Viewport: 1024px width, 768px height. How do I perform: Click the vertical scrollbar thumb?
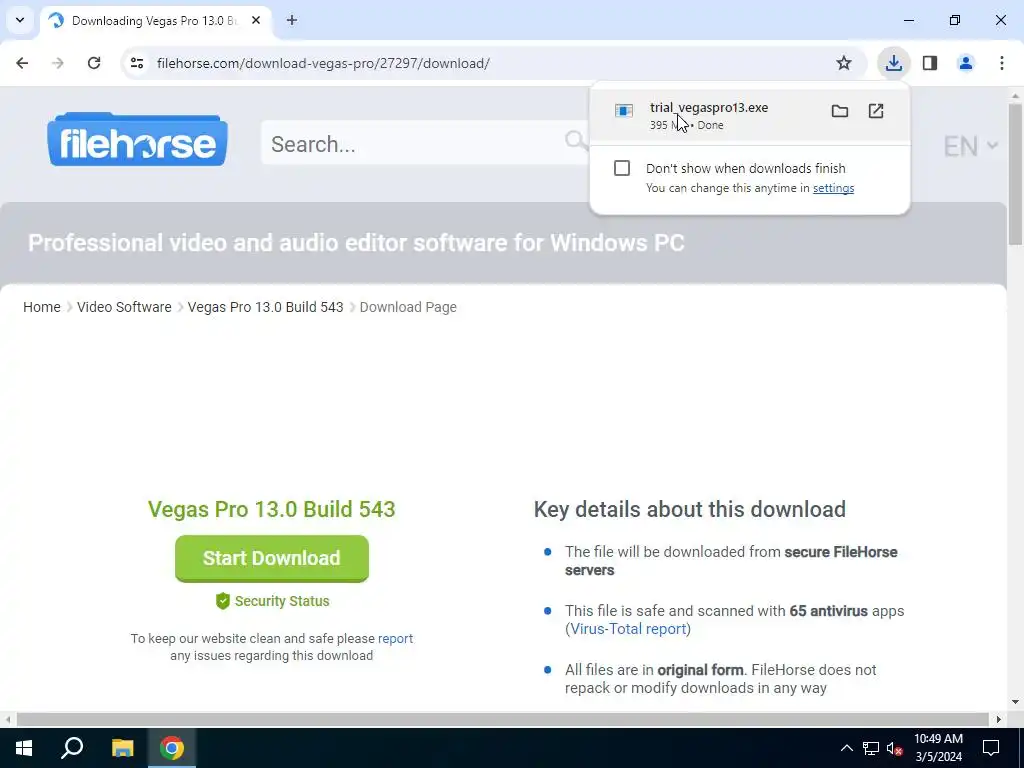point(1016,174)
